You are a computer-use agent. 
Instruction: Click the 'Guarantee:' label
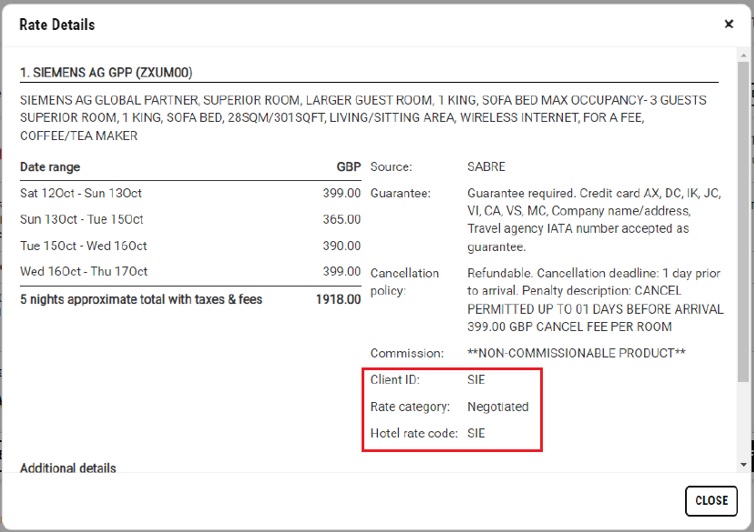click(400, 193)
